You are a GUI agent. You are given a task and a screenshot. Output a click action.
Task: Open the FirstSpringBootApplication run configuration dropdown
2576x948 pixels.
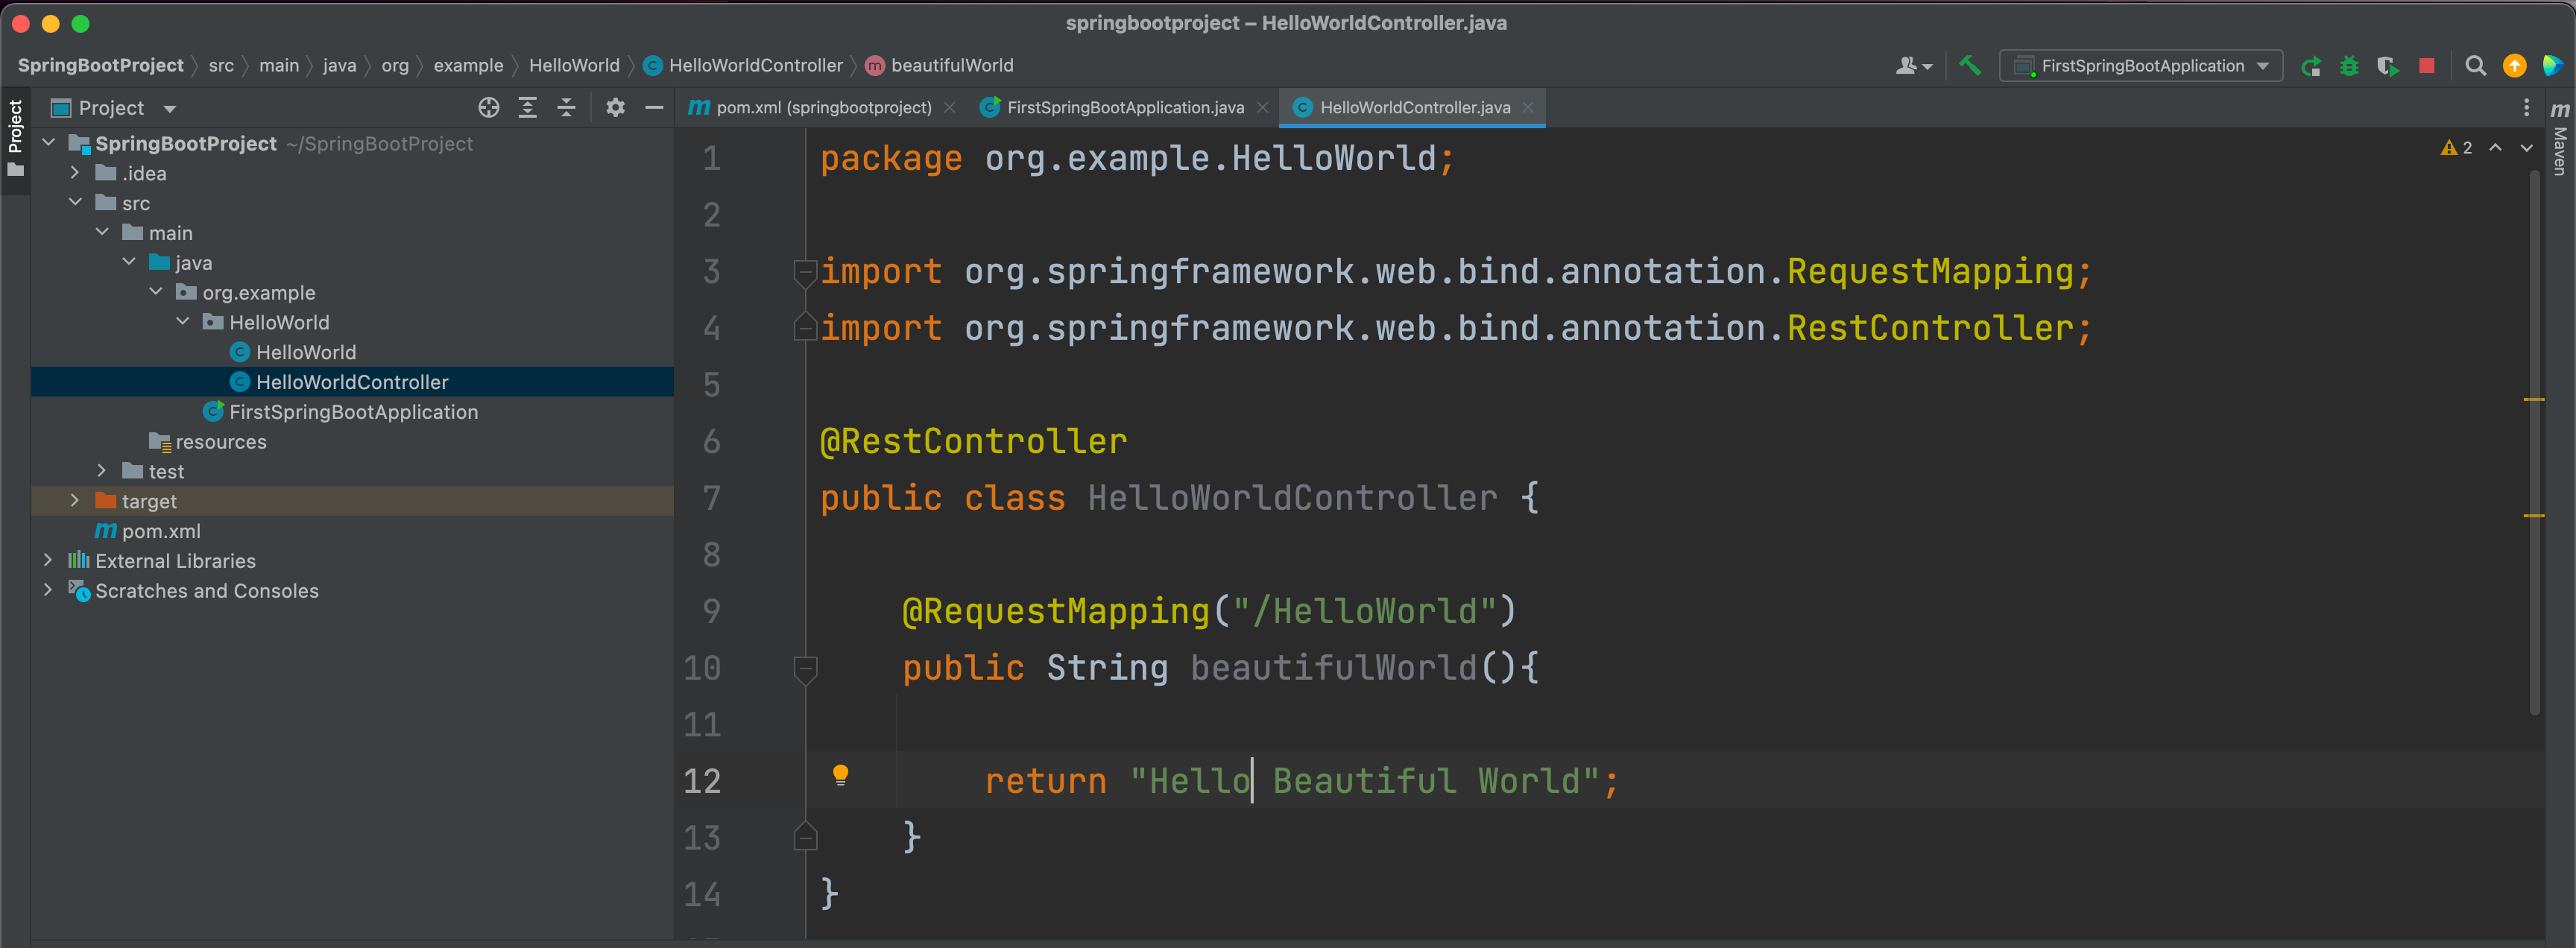tap(2263, 66)
